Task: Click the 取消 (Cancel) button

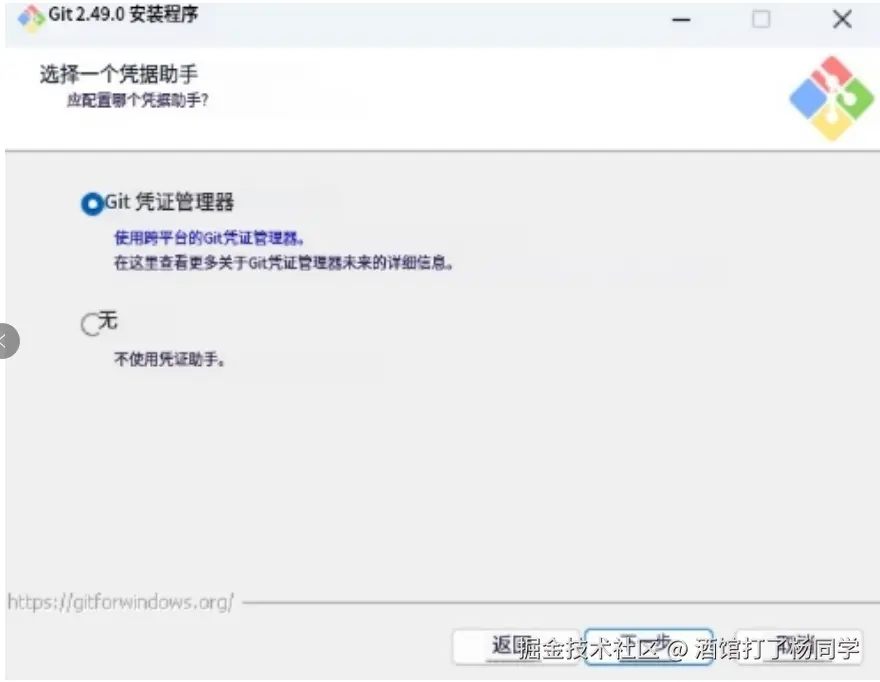Action: click(799, 647)
